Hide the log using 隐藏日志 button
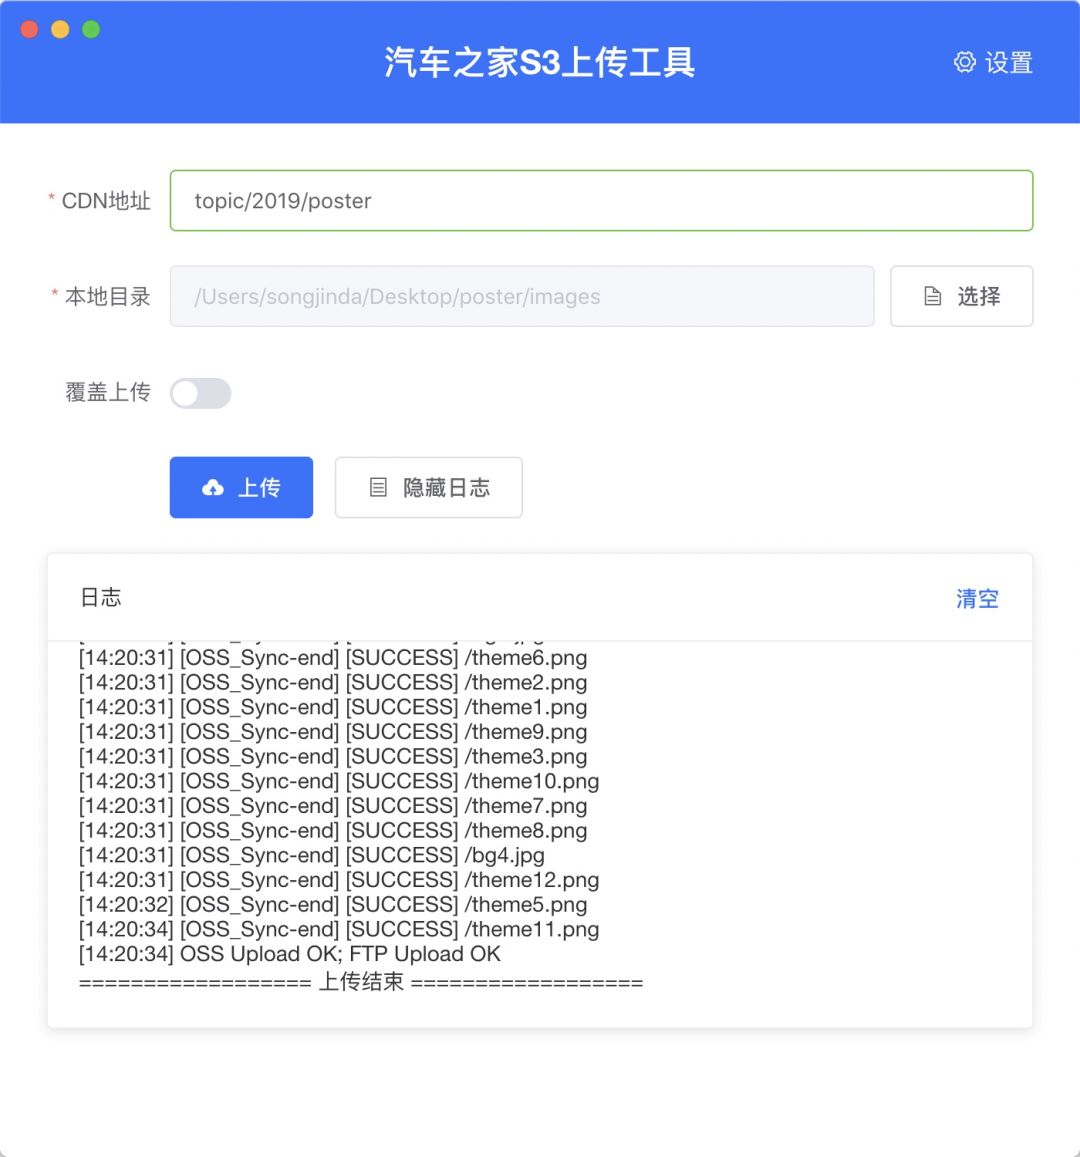The image size is (1080, 1157). [428, 487]
